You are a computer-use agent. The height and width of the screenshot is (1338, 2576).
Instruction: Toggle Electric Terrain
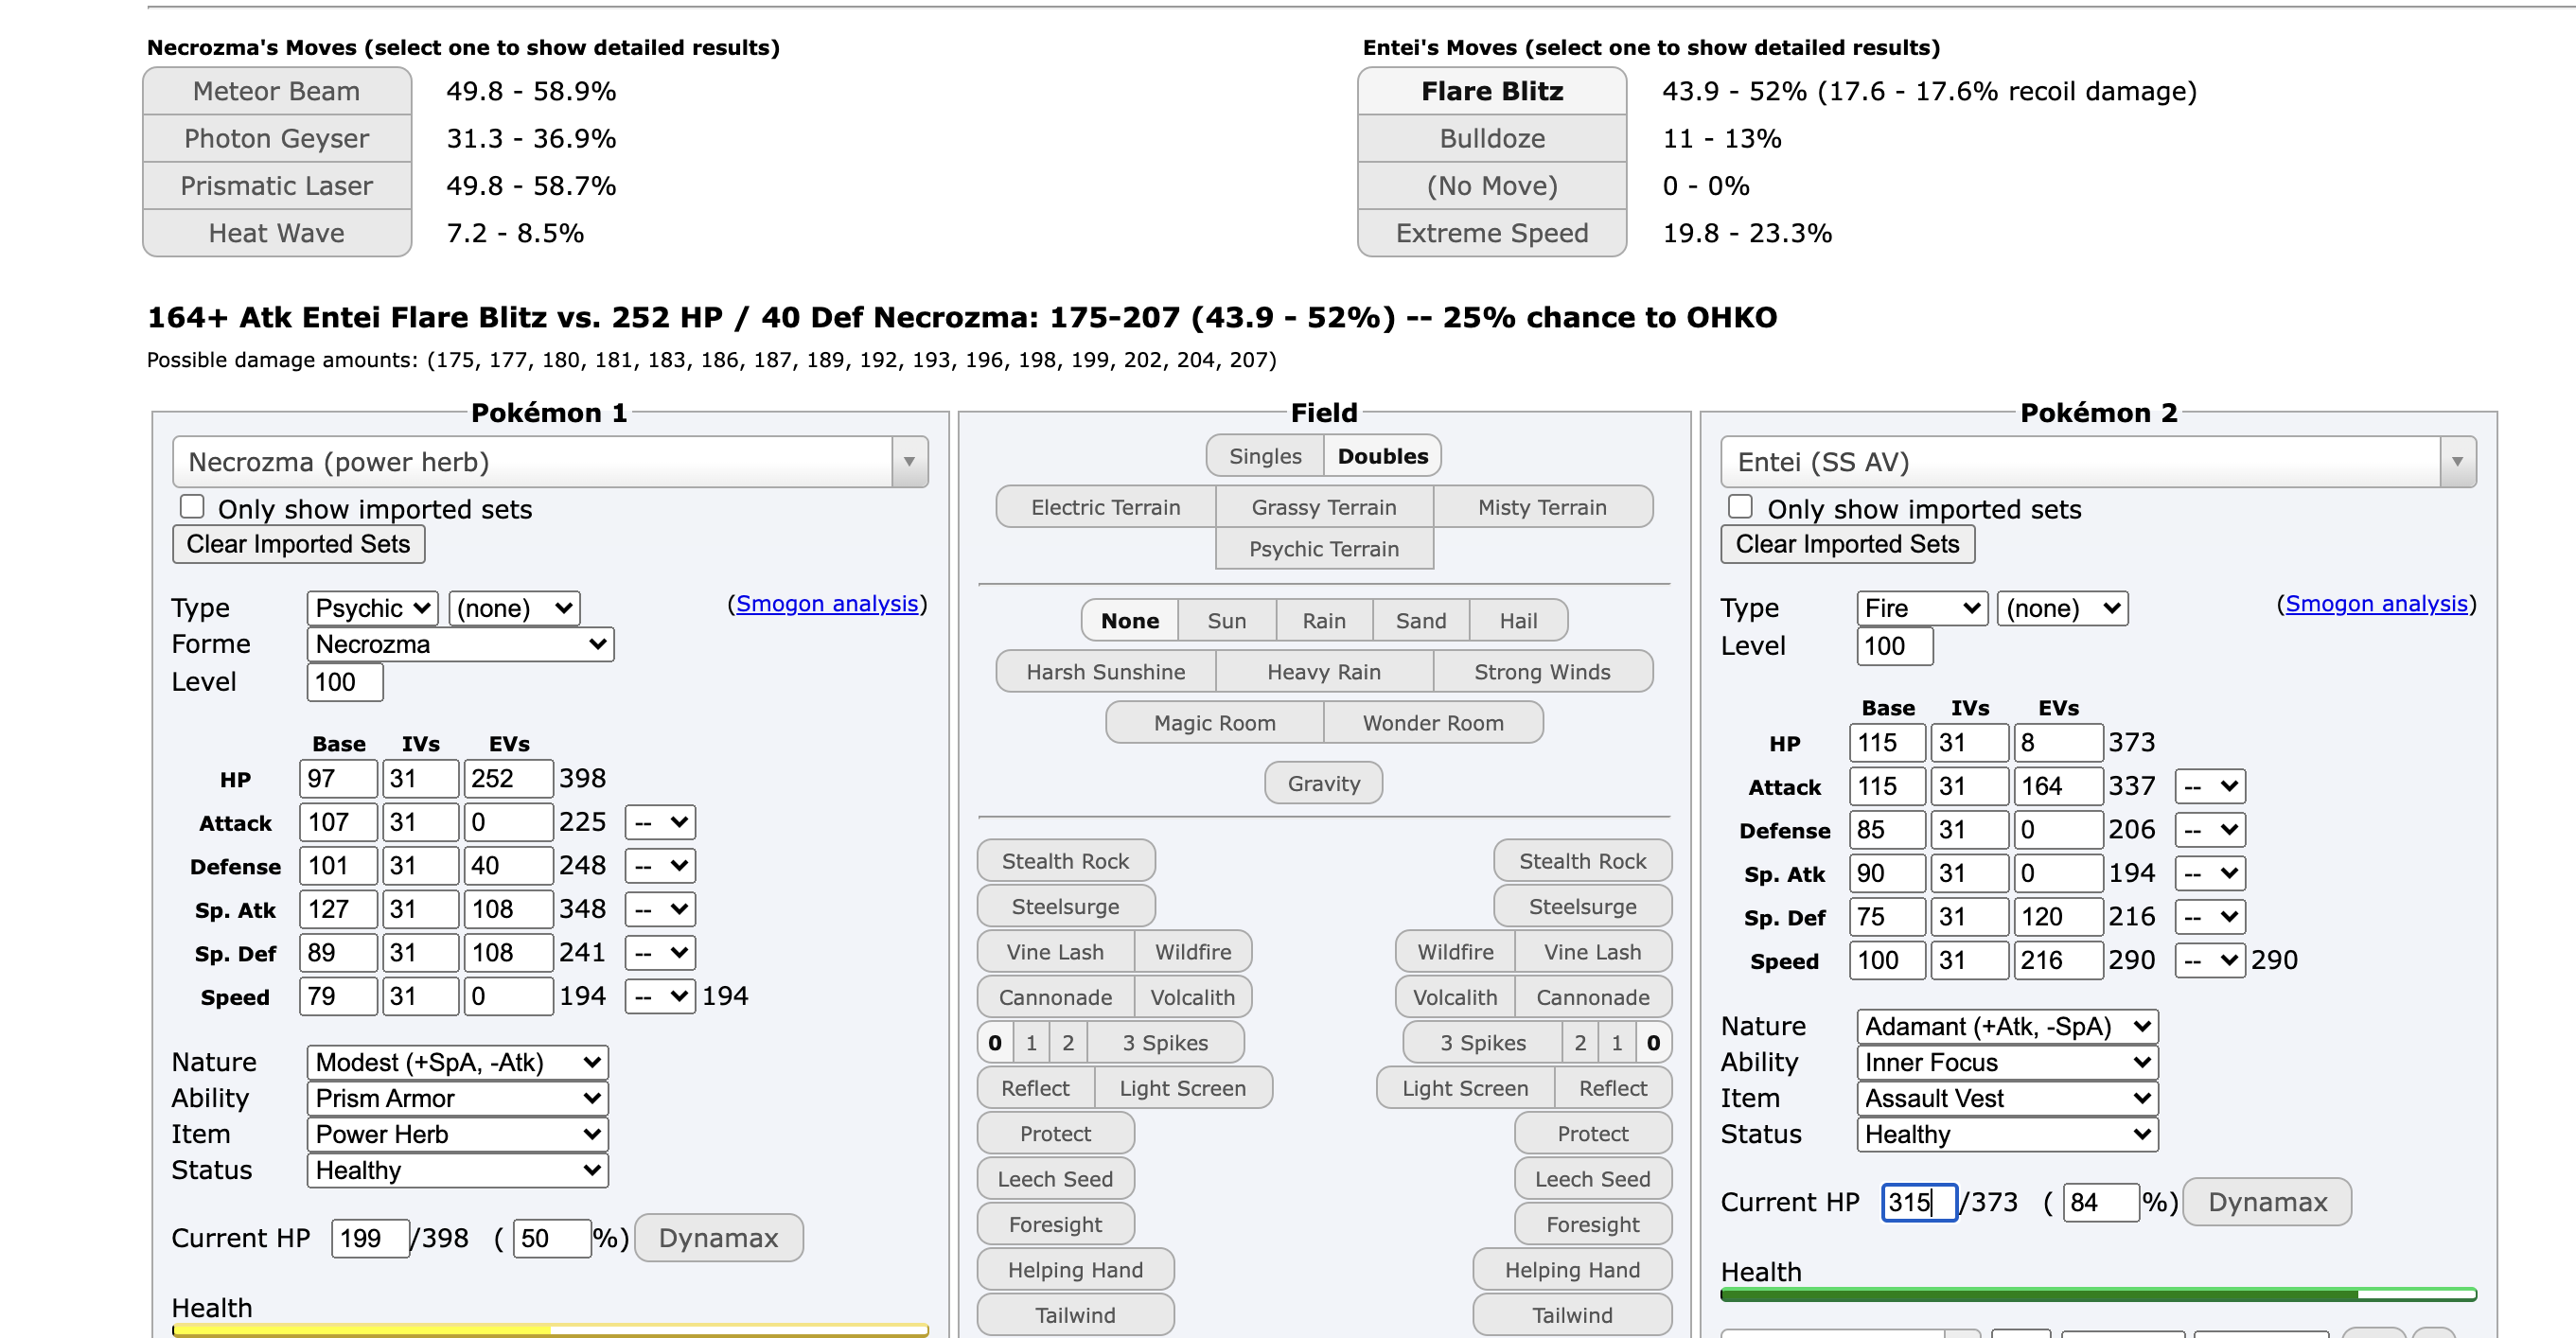pos(1105,507)
